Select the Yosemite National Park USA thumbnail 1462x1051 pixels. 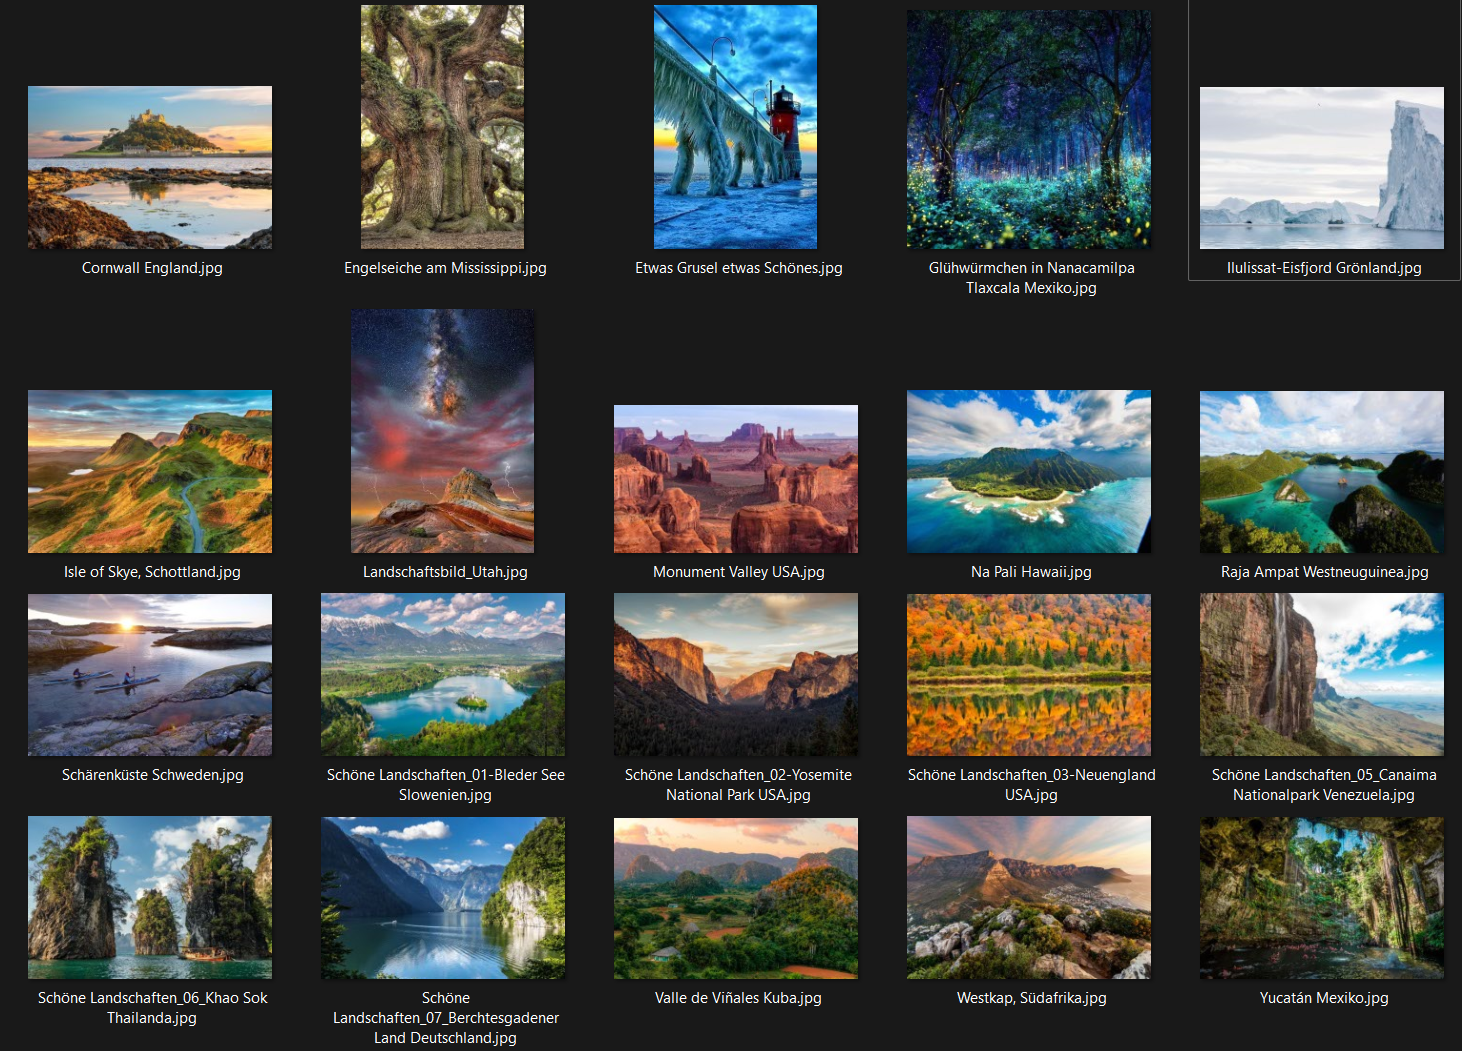[x=736, y=674]
